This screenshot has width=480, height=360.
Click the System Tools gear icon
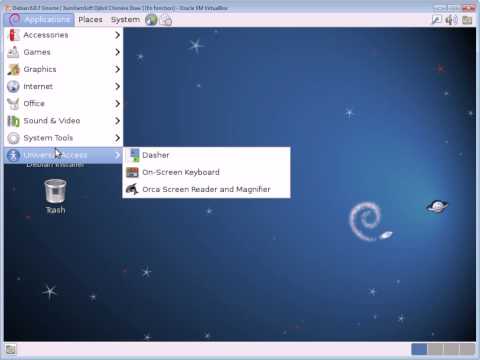coord(13,138)
